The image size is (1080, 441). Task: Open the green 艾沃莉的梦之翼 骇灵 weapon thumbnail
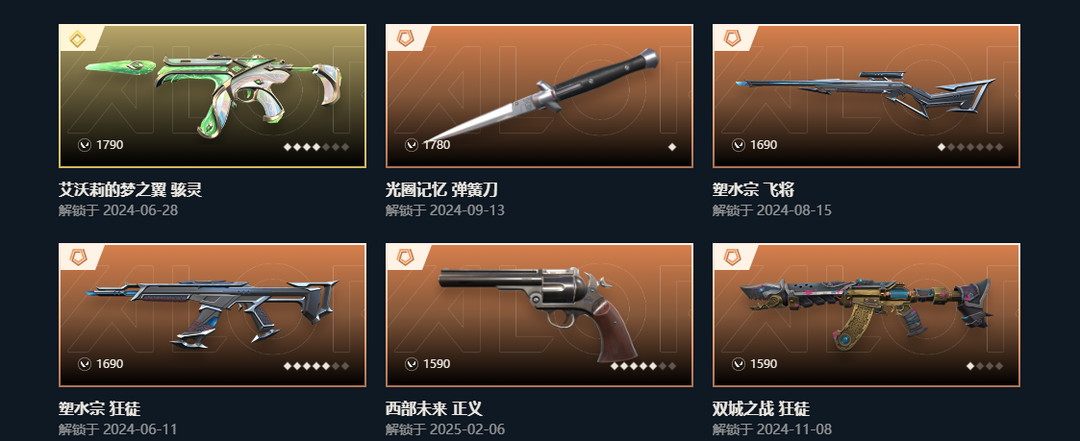pos(212,96)
